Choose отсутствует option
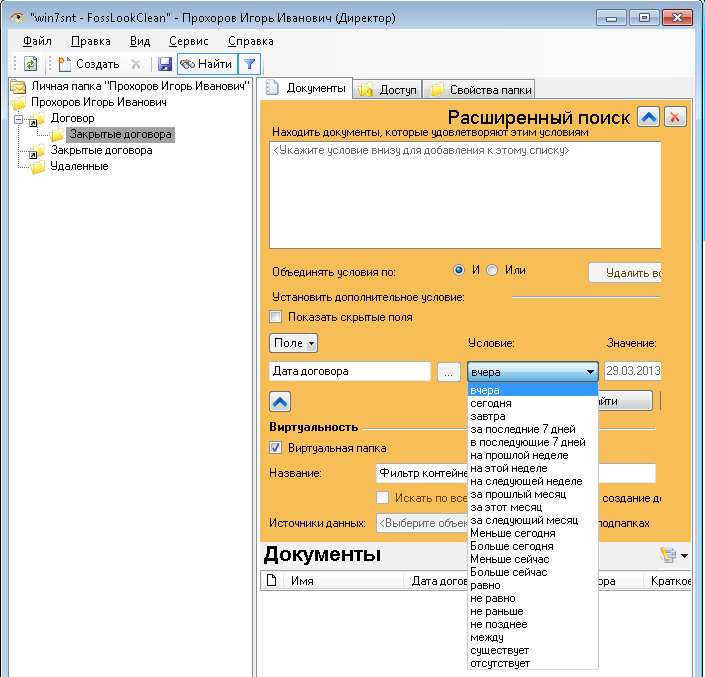This screenshot has height=677, width=705. (x=533, y=664)
